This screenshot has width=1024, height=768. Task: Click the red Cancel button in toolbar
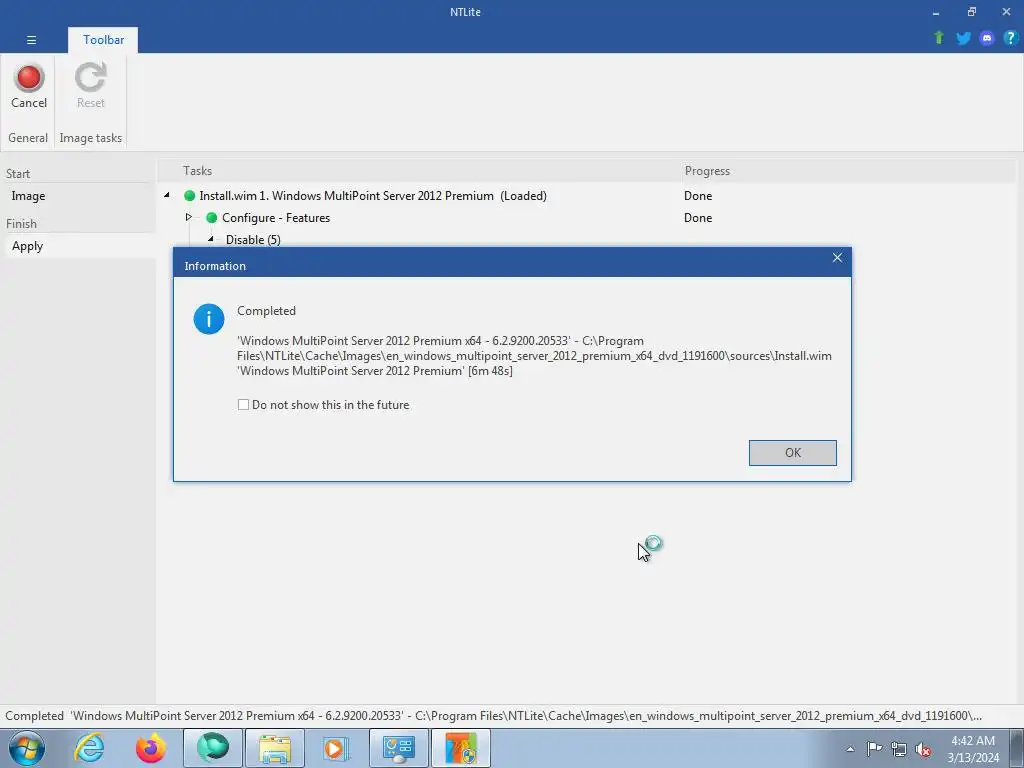tap(29, 86)
